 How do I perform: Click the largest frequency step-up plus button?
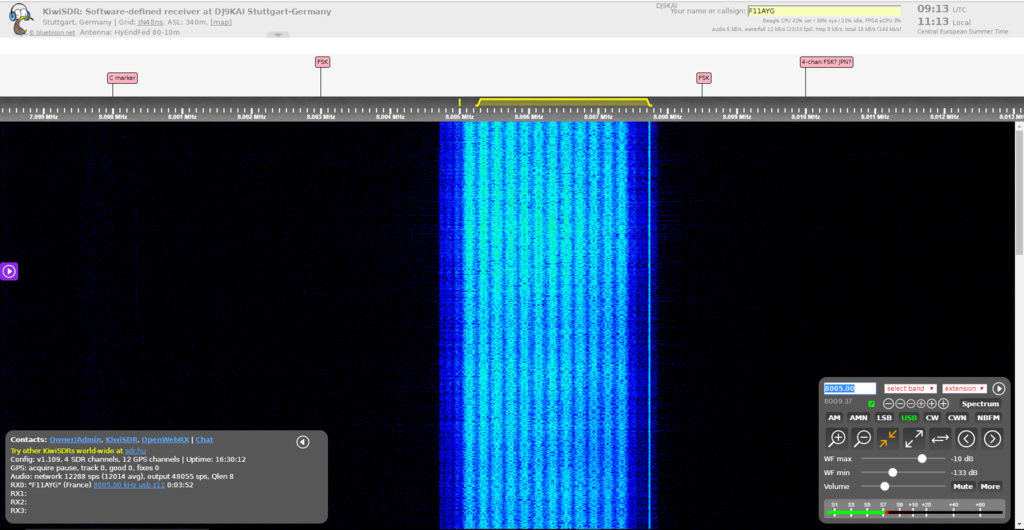944,404
